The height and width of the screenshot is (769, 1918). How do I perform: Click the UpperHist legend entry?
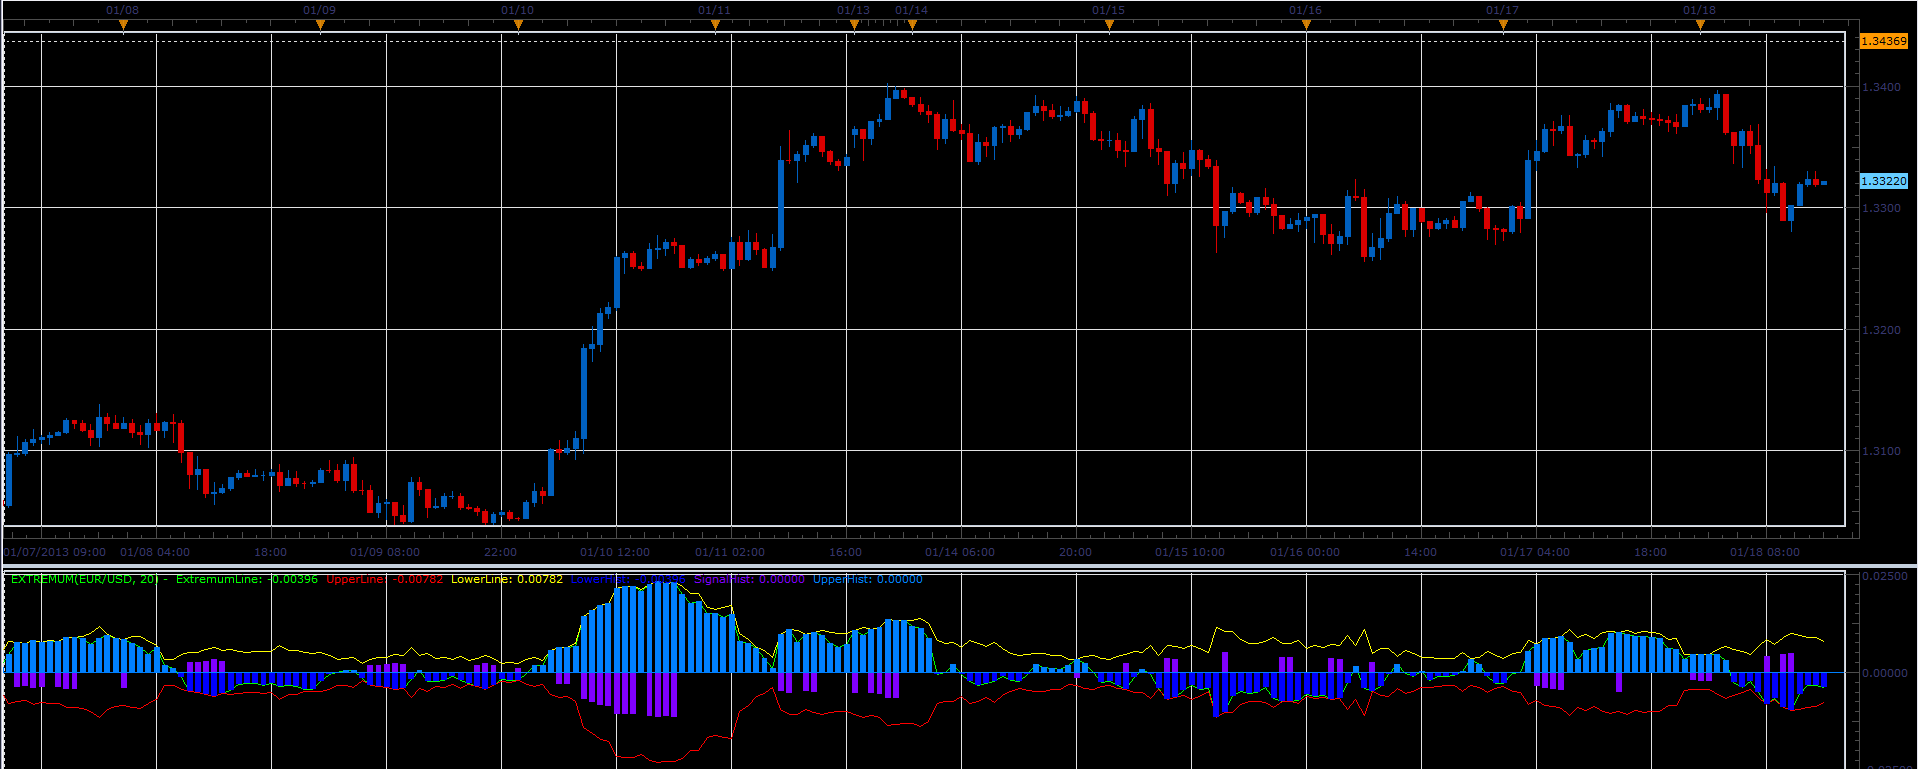867,579
